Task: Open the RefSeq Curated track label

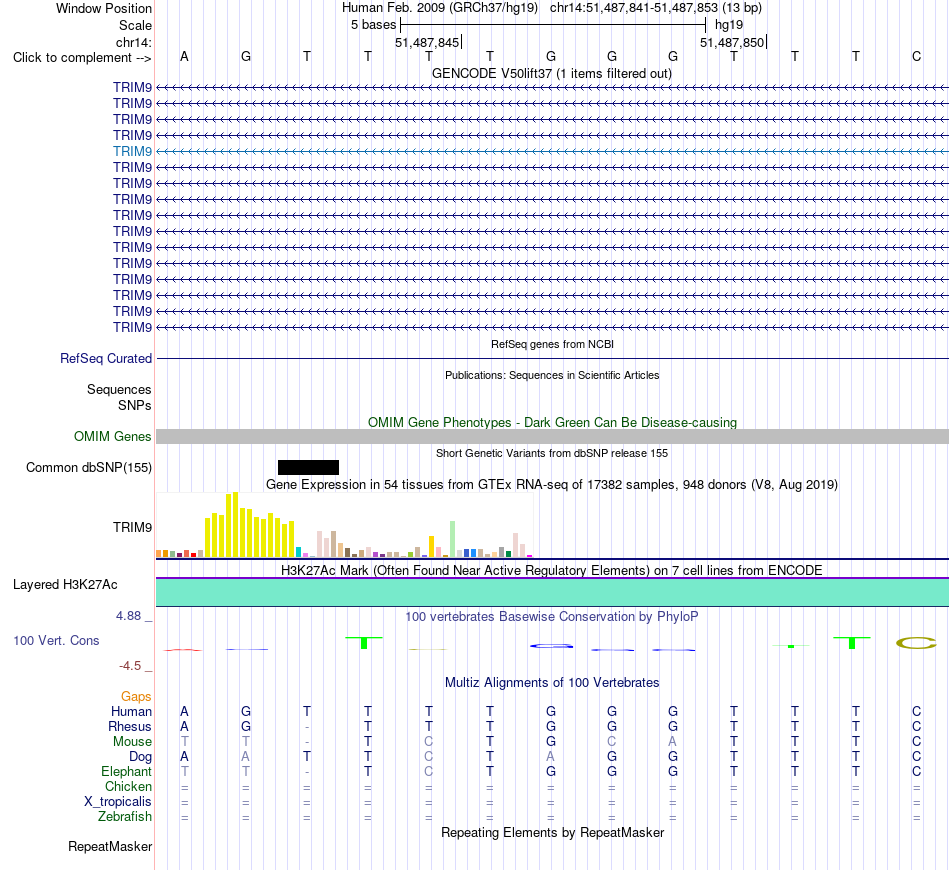Action: pyautogui.click(x=106, y=359)
